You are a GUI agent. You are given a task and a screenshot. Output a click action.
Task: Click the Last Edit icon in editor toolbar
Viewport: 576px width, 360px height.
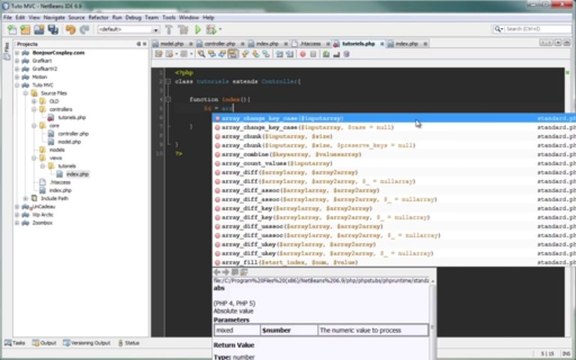(159, 54)
